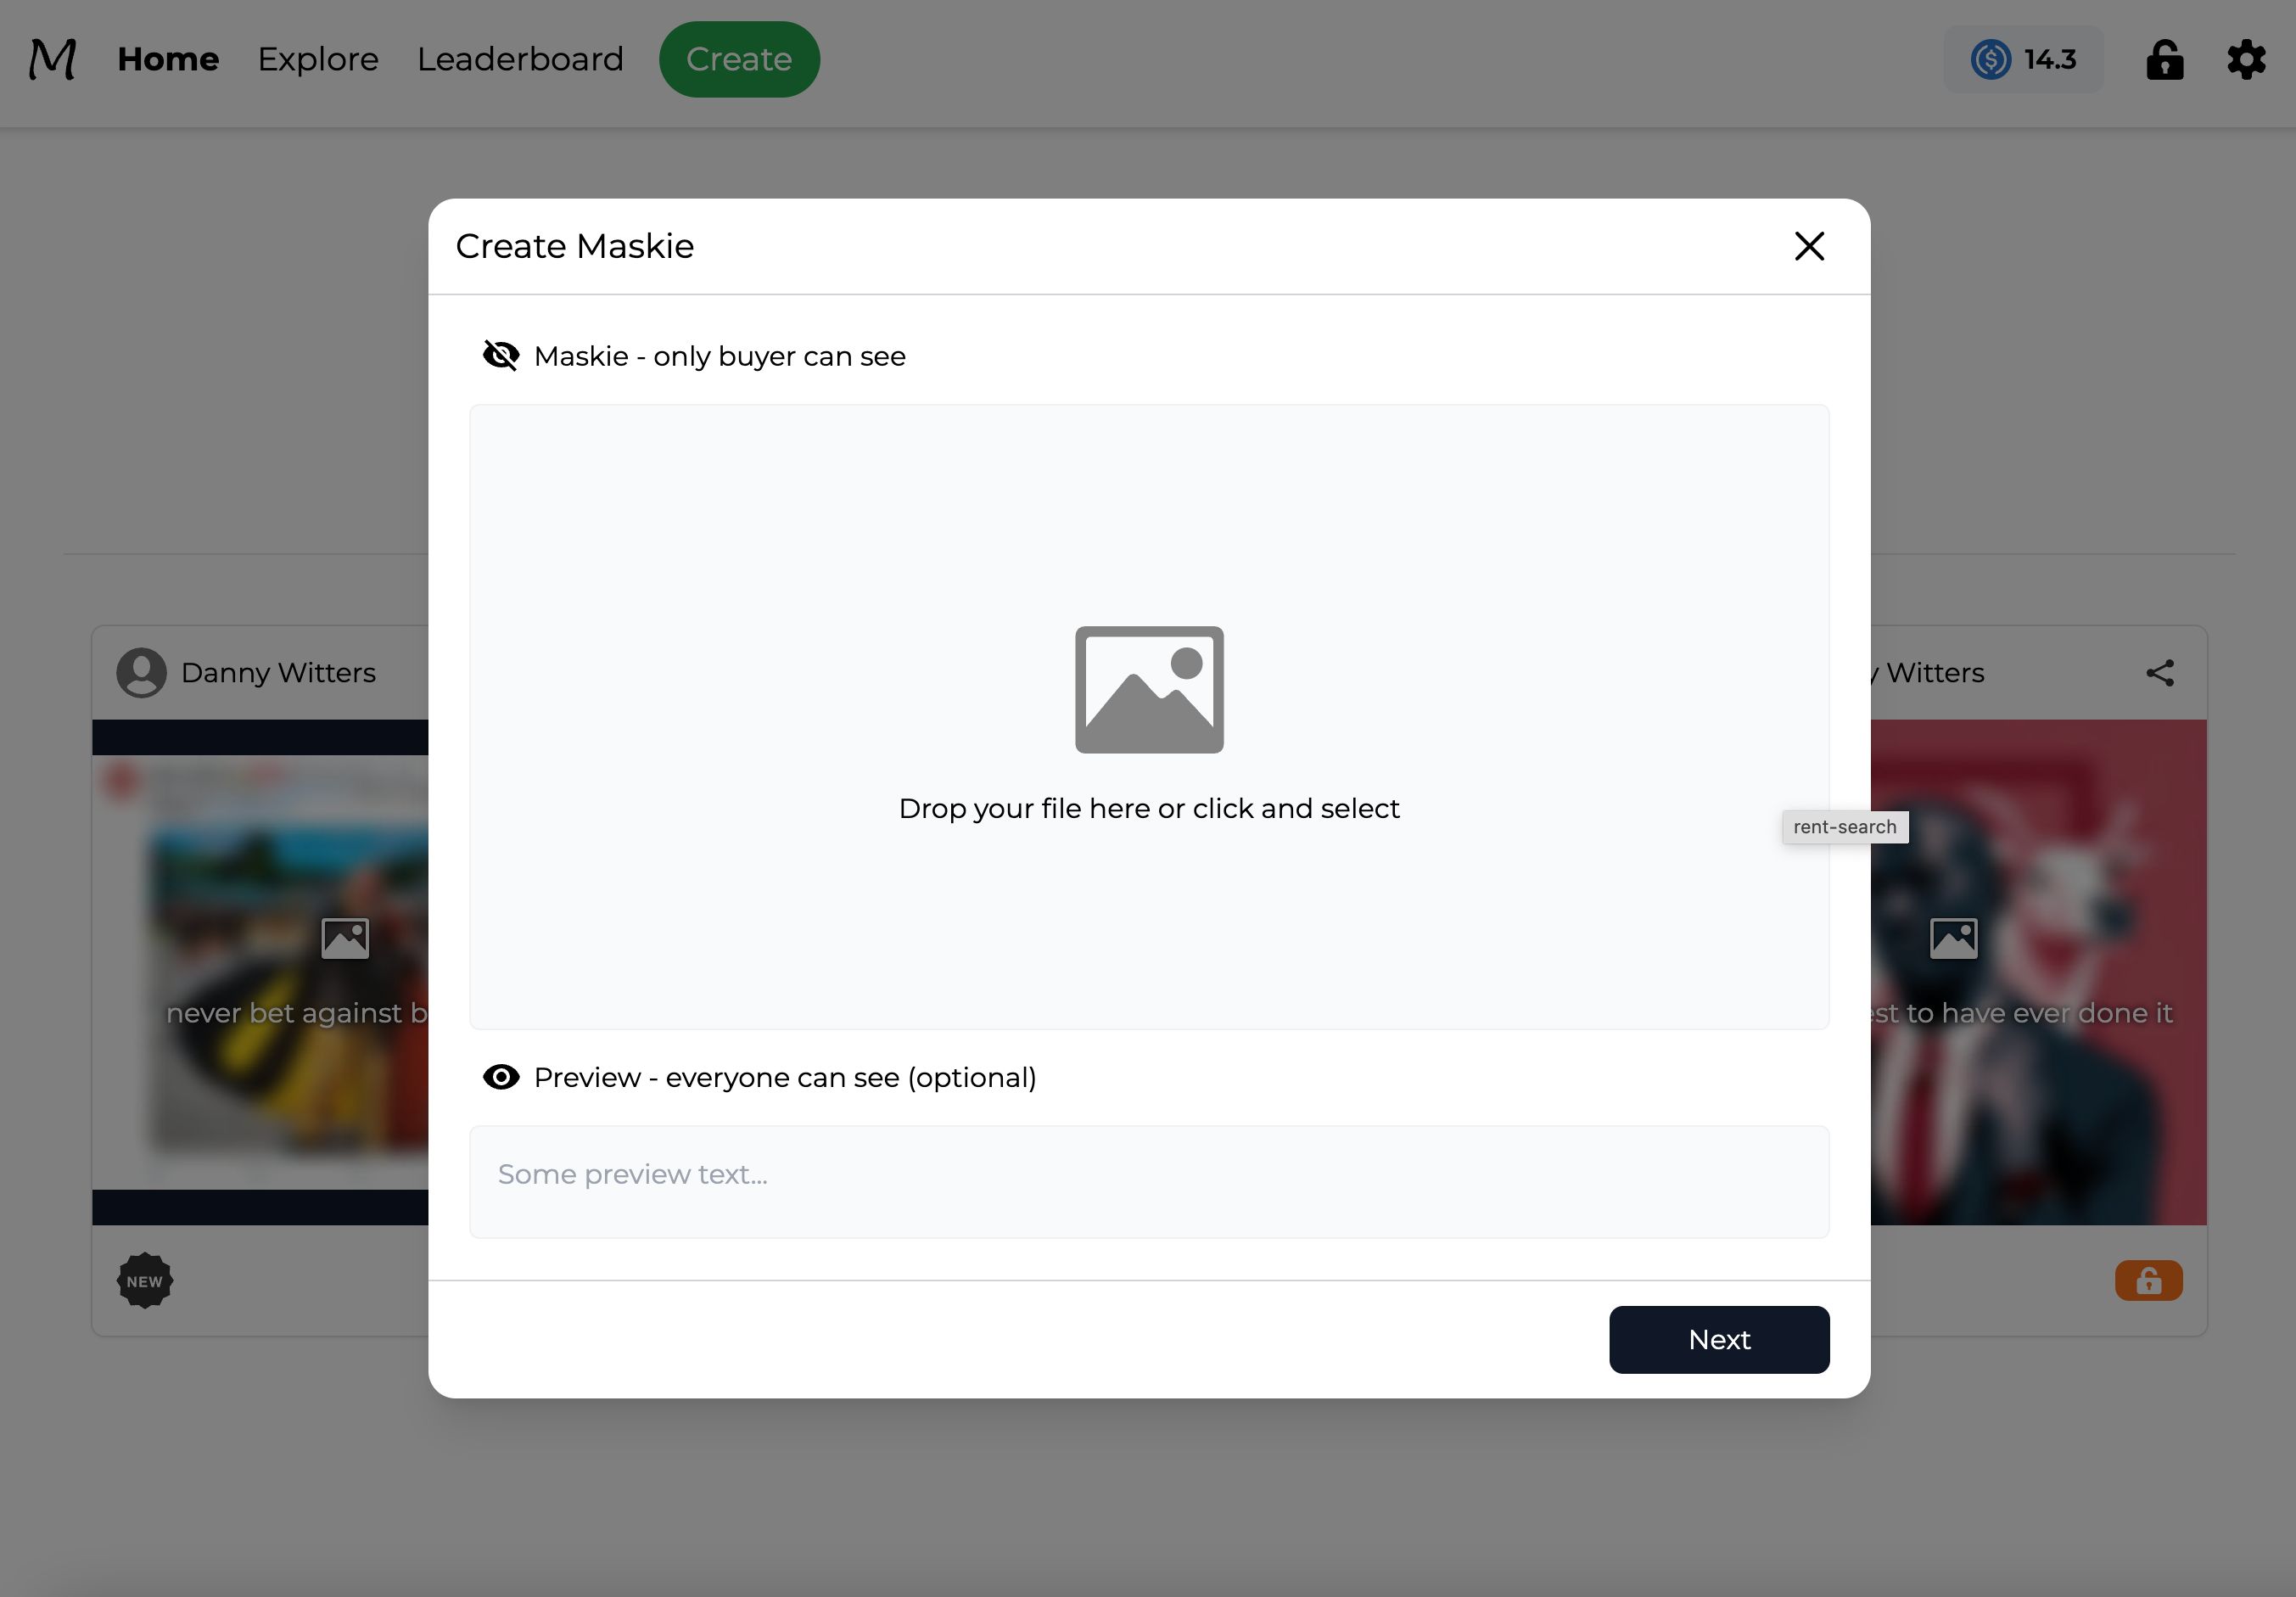Click the green Create button
This screenshot has width=2296, height=1597.
click(x=740, y=58)
